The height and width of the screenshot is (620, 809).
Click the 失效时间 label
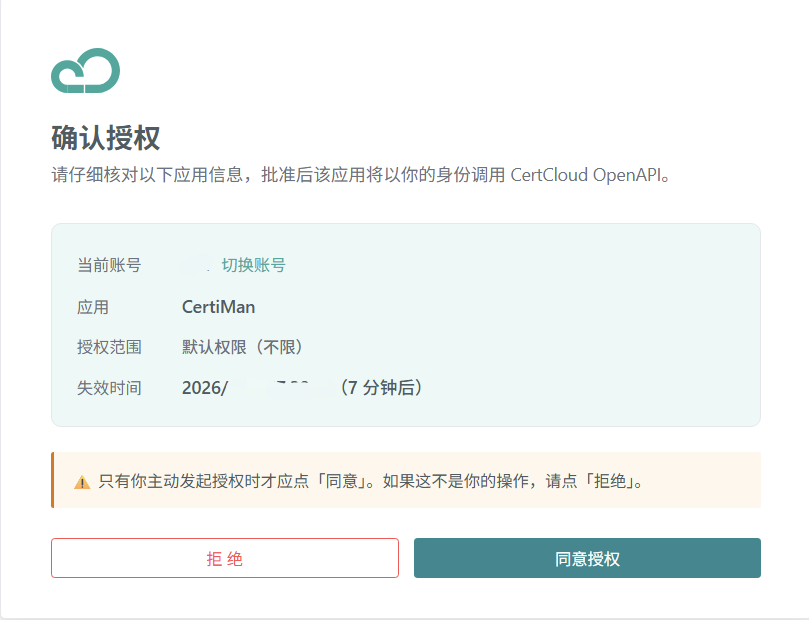pyautogui.click(x=109, y=387)
